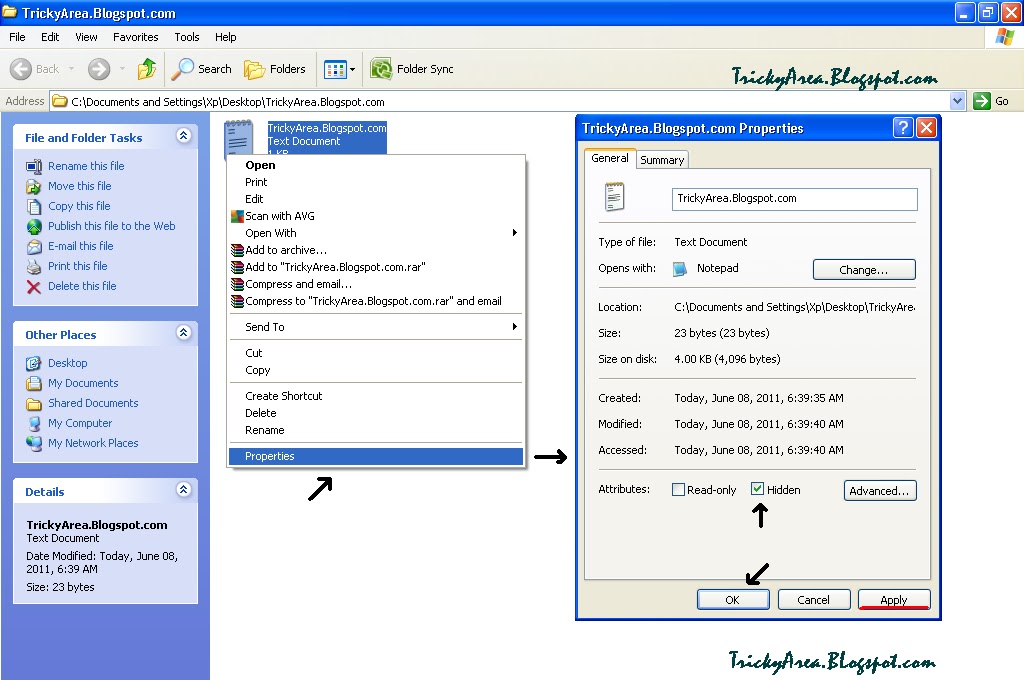Show the Folders pane
Screen dimensions: 1024x680
[x=274, y=69]
